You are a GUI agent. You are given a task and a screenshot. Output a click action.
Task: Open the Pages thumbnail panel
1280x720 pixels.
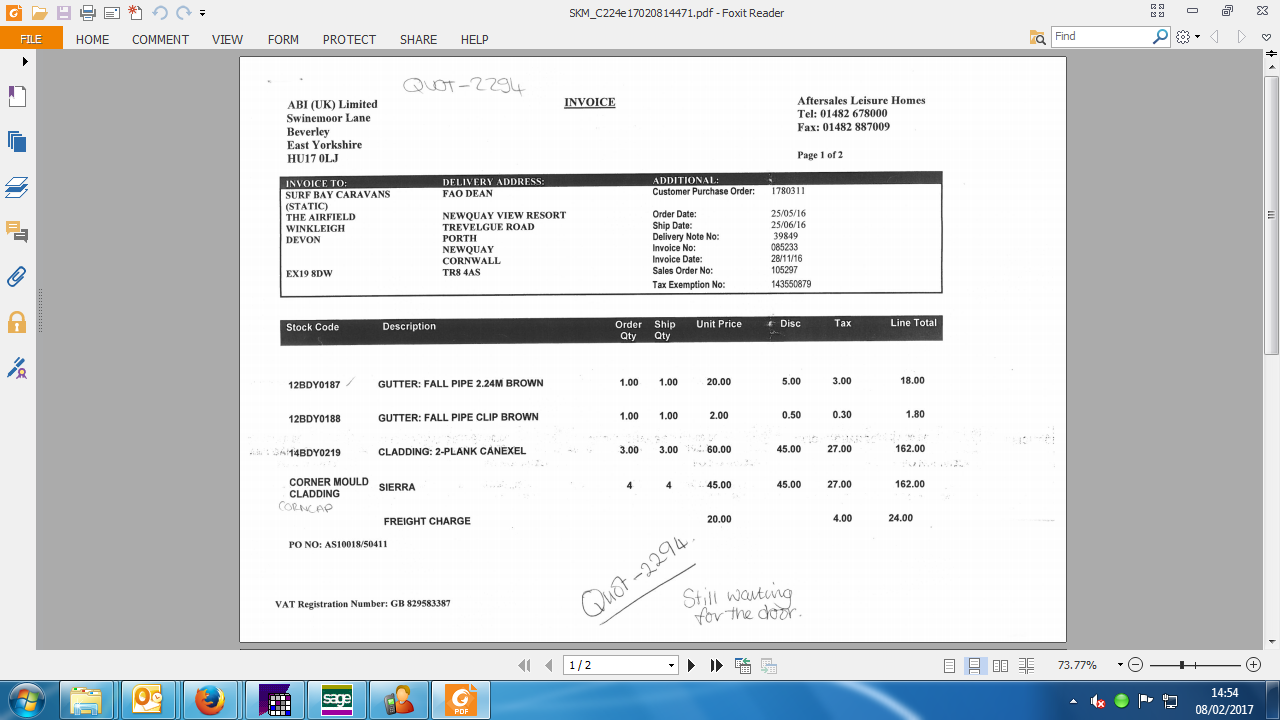point(17,142)
